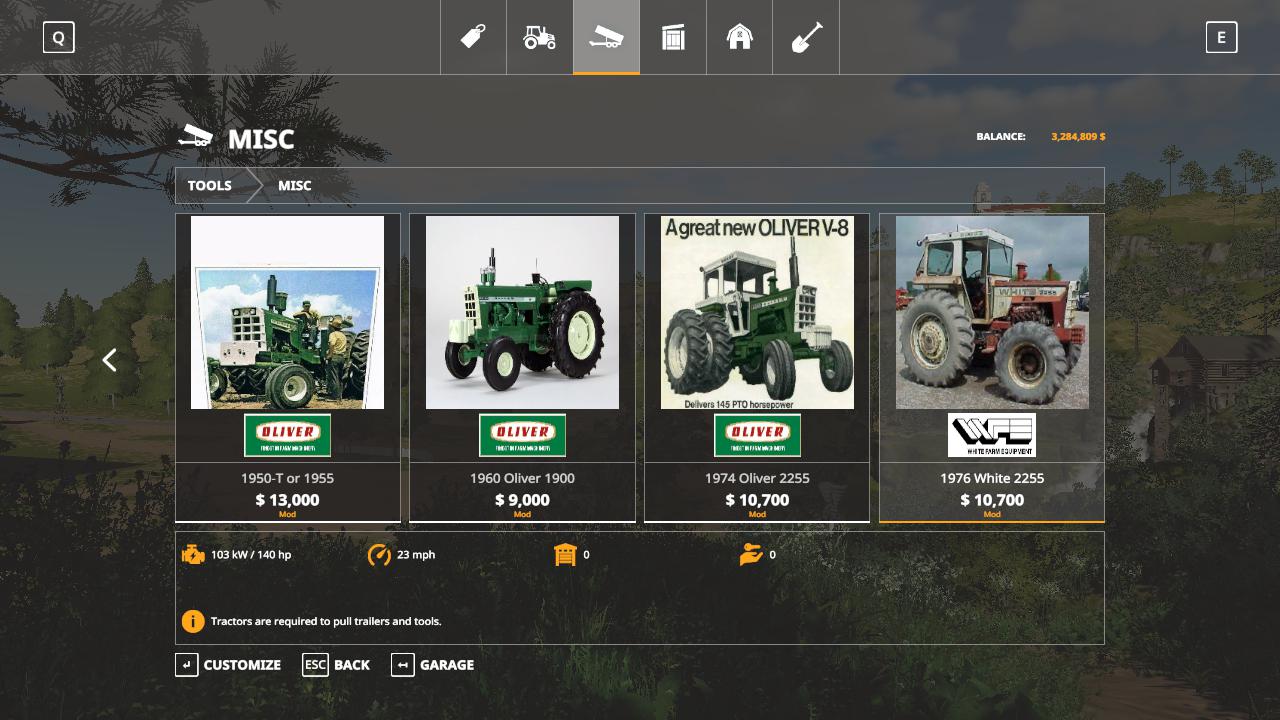Select MISC breadcrumb item

294,186
